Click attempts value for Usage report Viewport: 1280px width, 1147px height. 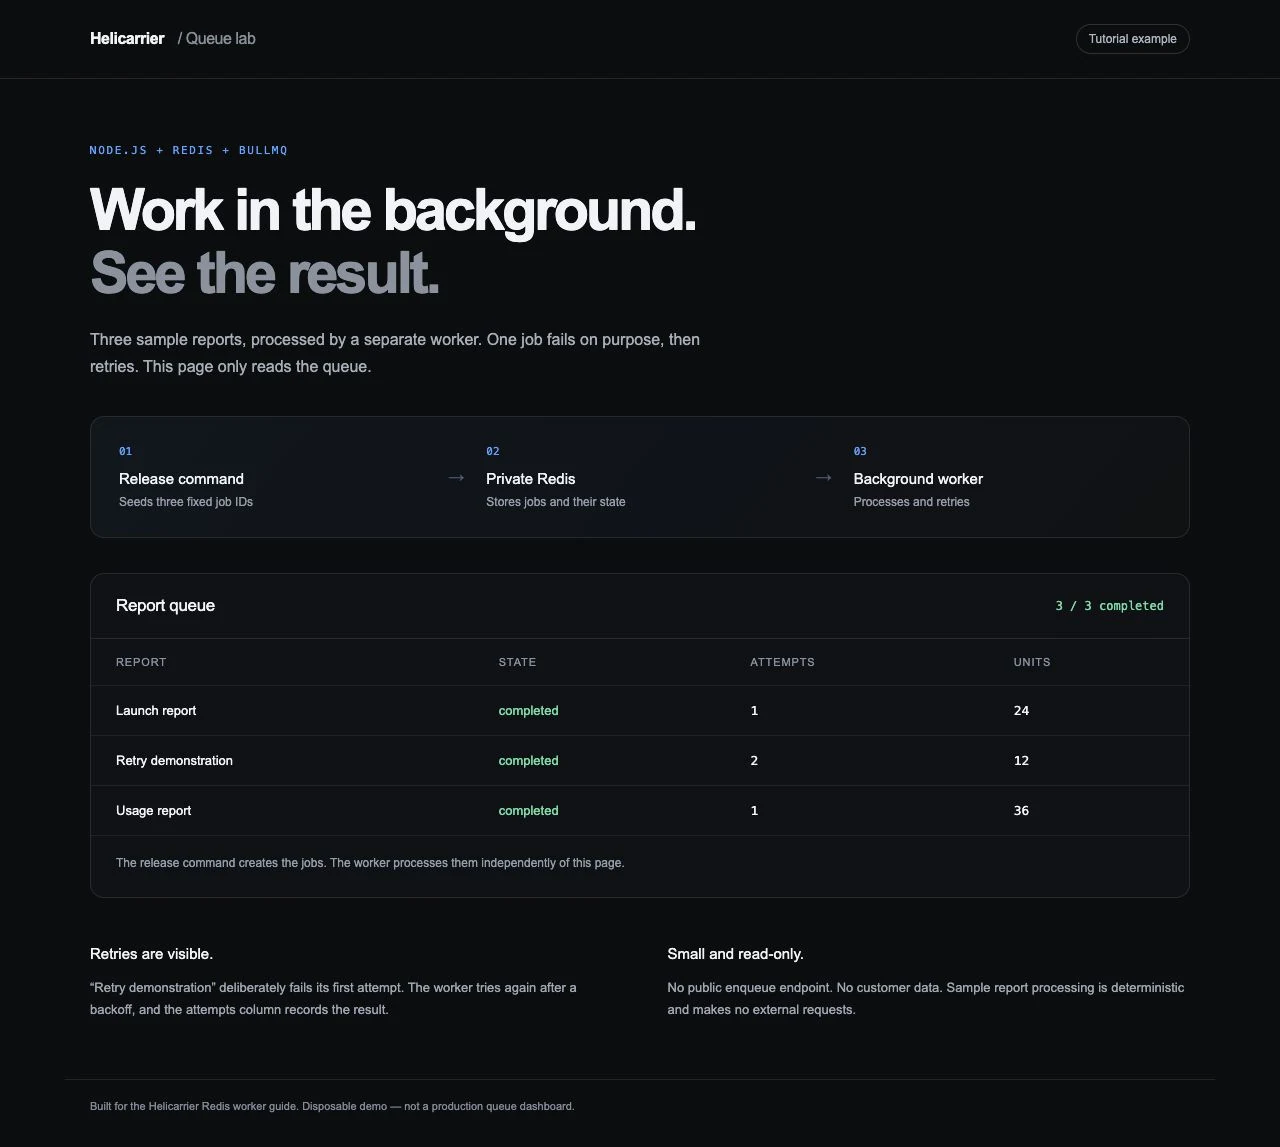[x=754, y=811]
